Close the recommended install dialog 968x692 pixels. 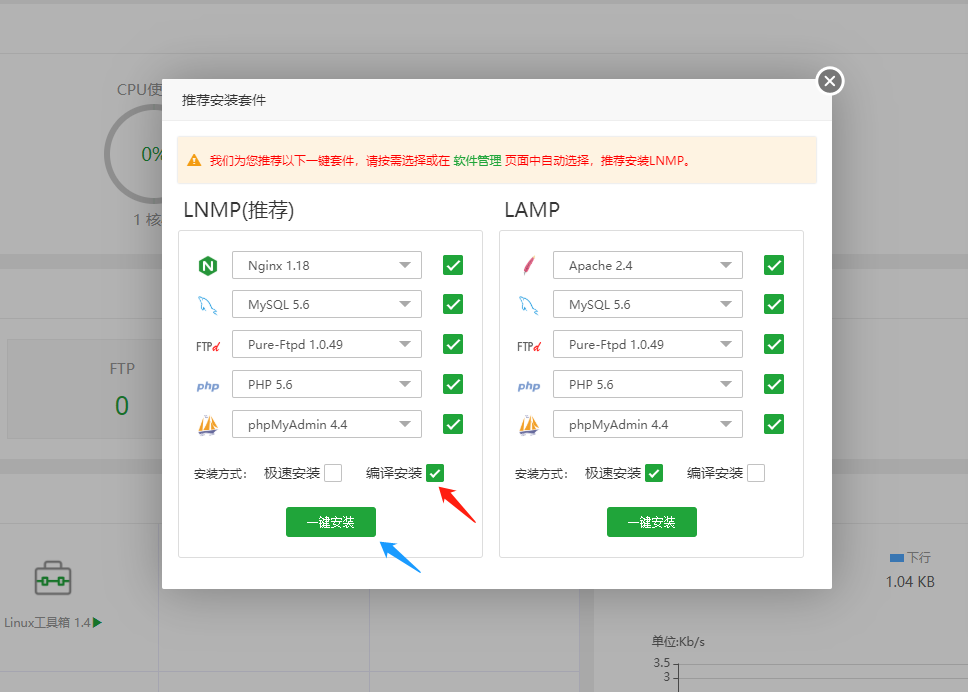[x=830, y=81]
